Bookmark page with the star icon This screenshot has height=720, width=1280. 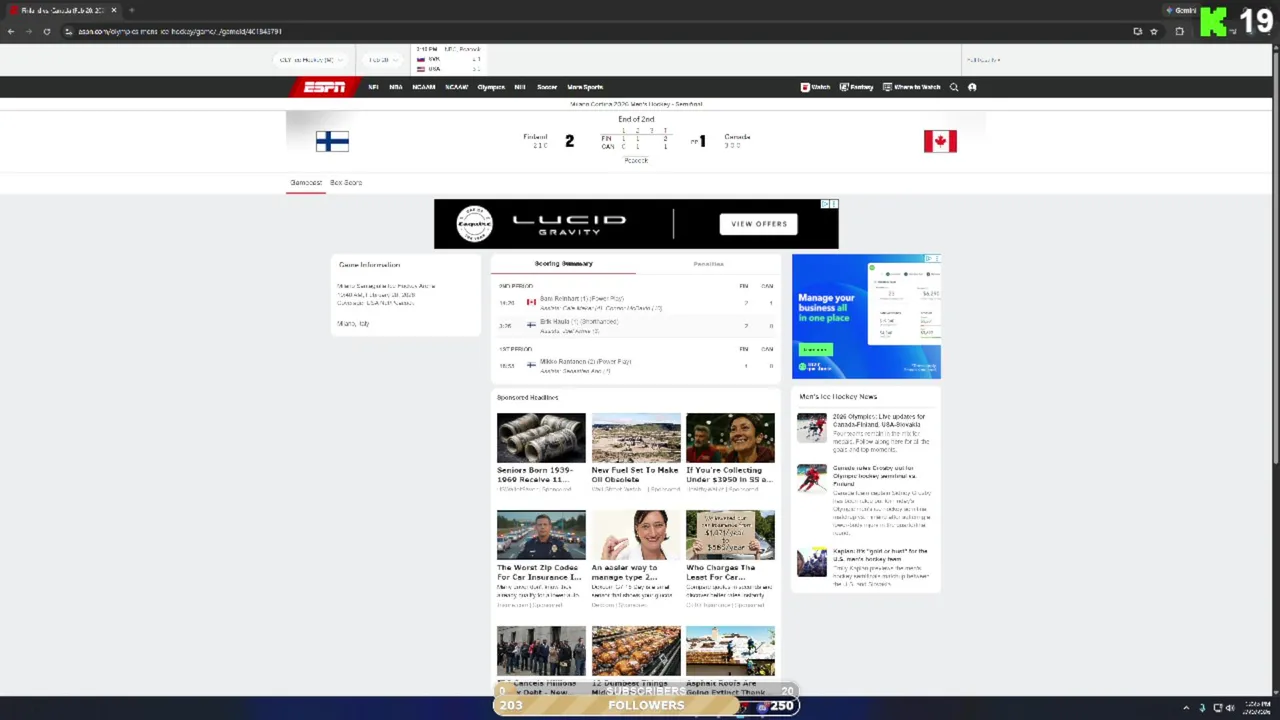pyautogui.click(x=1154, y=31)
